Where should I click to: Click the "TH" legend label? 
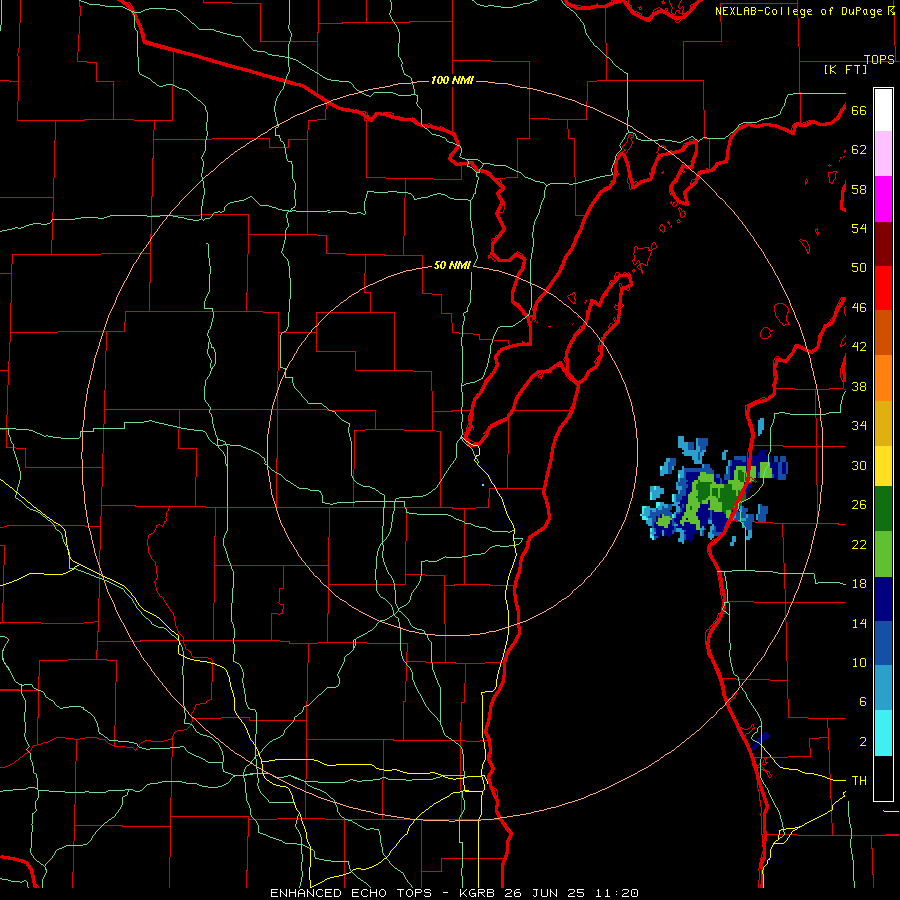tap(859, 781)
